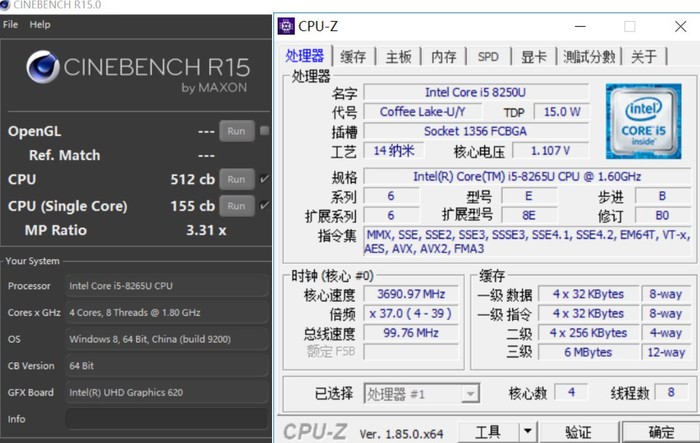This screenshot has height=443, width=700.
Task: Click the 代号 value Coffee Lake-U/Y
Action: [x=422, y=112]
